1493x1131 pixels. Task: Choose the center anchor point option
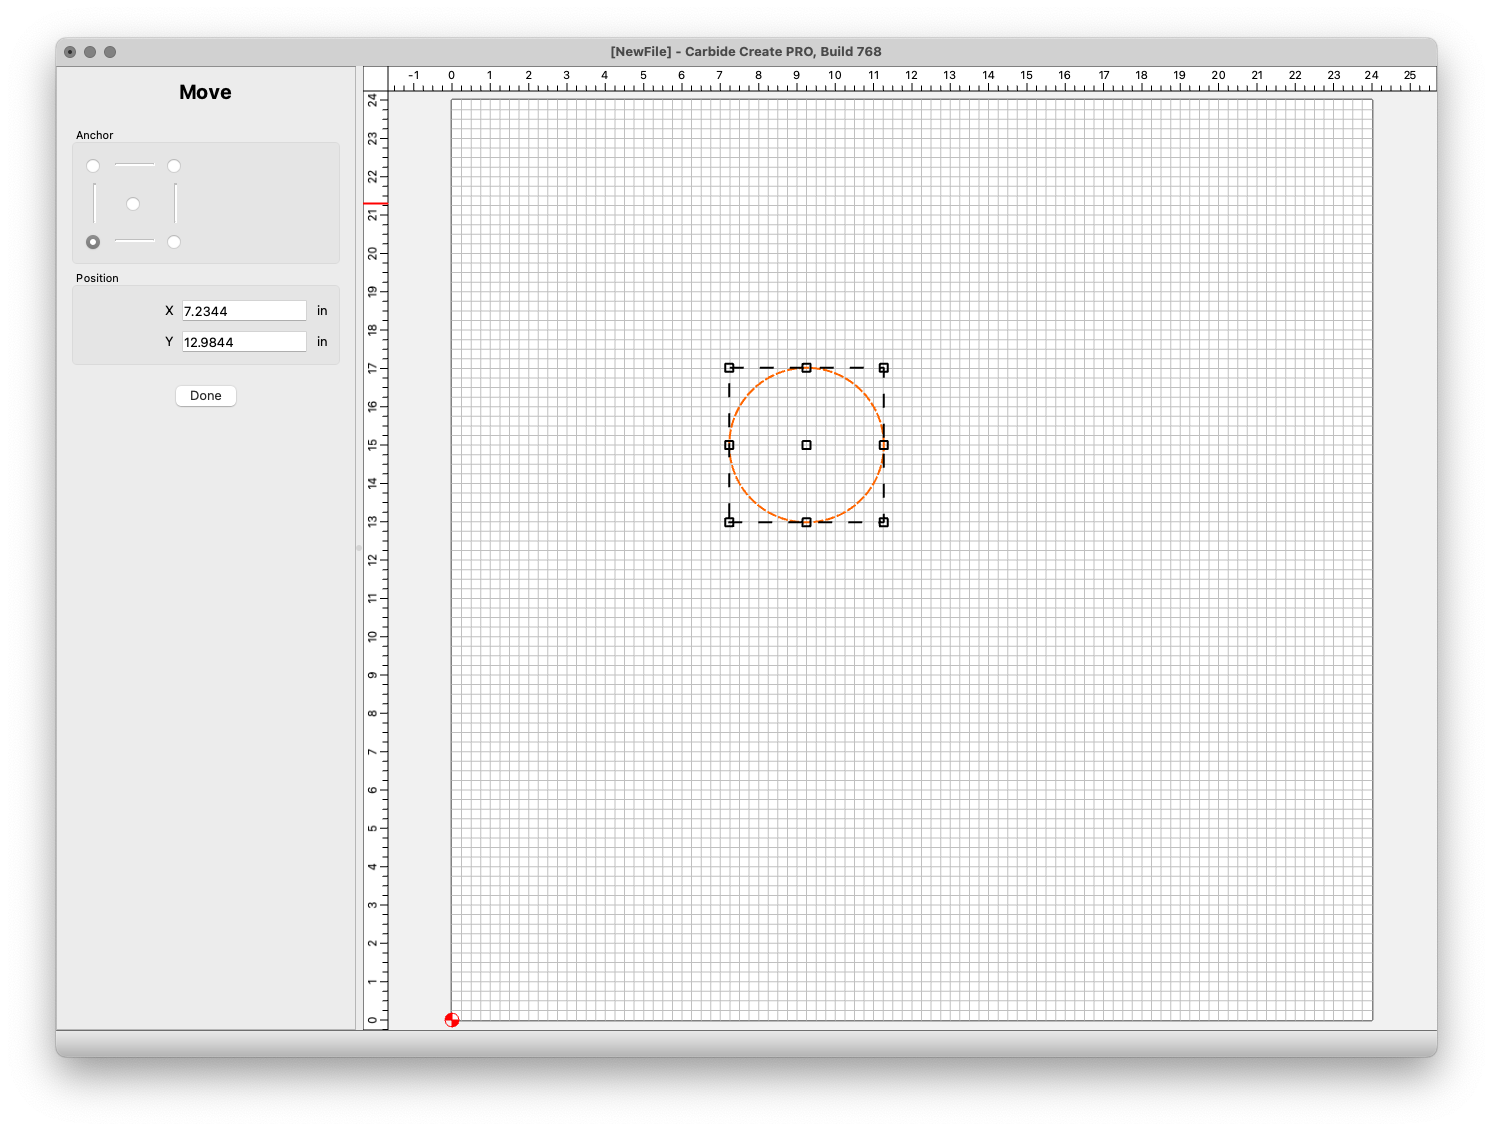pos(133,204)
